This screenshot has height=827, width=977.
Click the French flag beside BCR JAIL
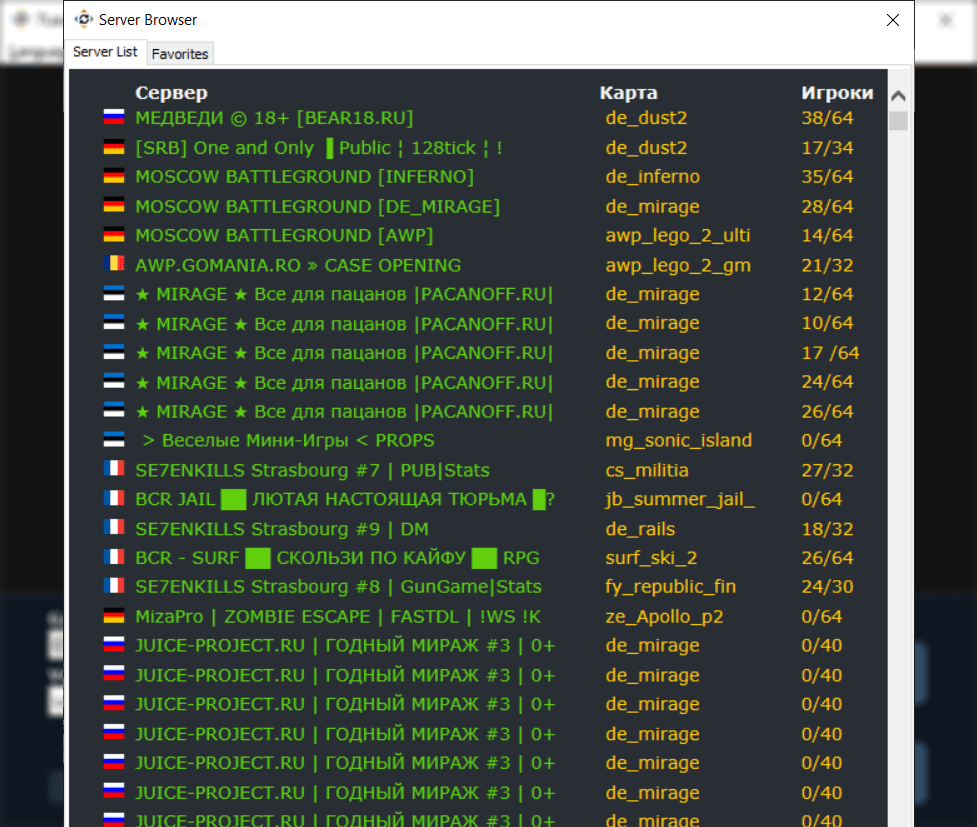[x=114, y=499]
